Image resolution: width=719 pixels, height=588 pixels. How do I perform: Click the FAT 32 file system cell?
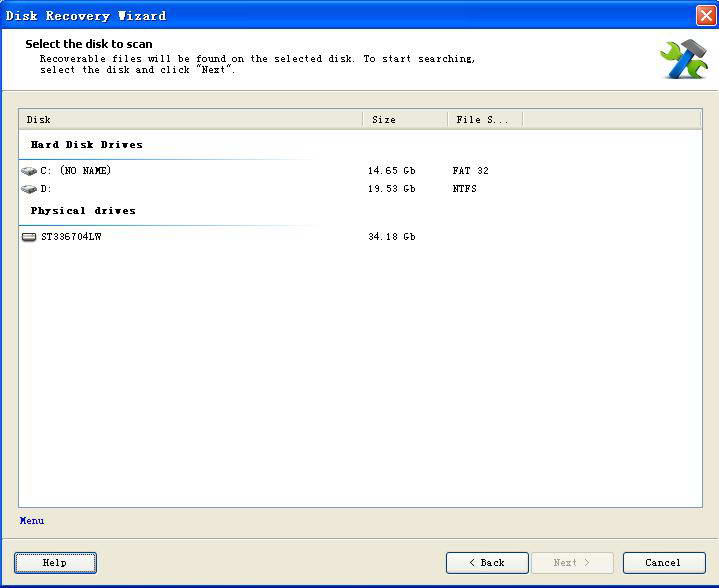click(470, 171)
